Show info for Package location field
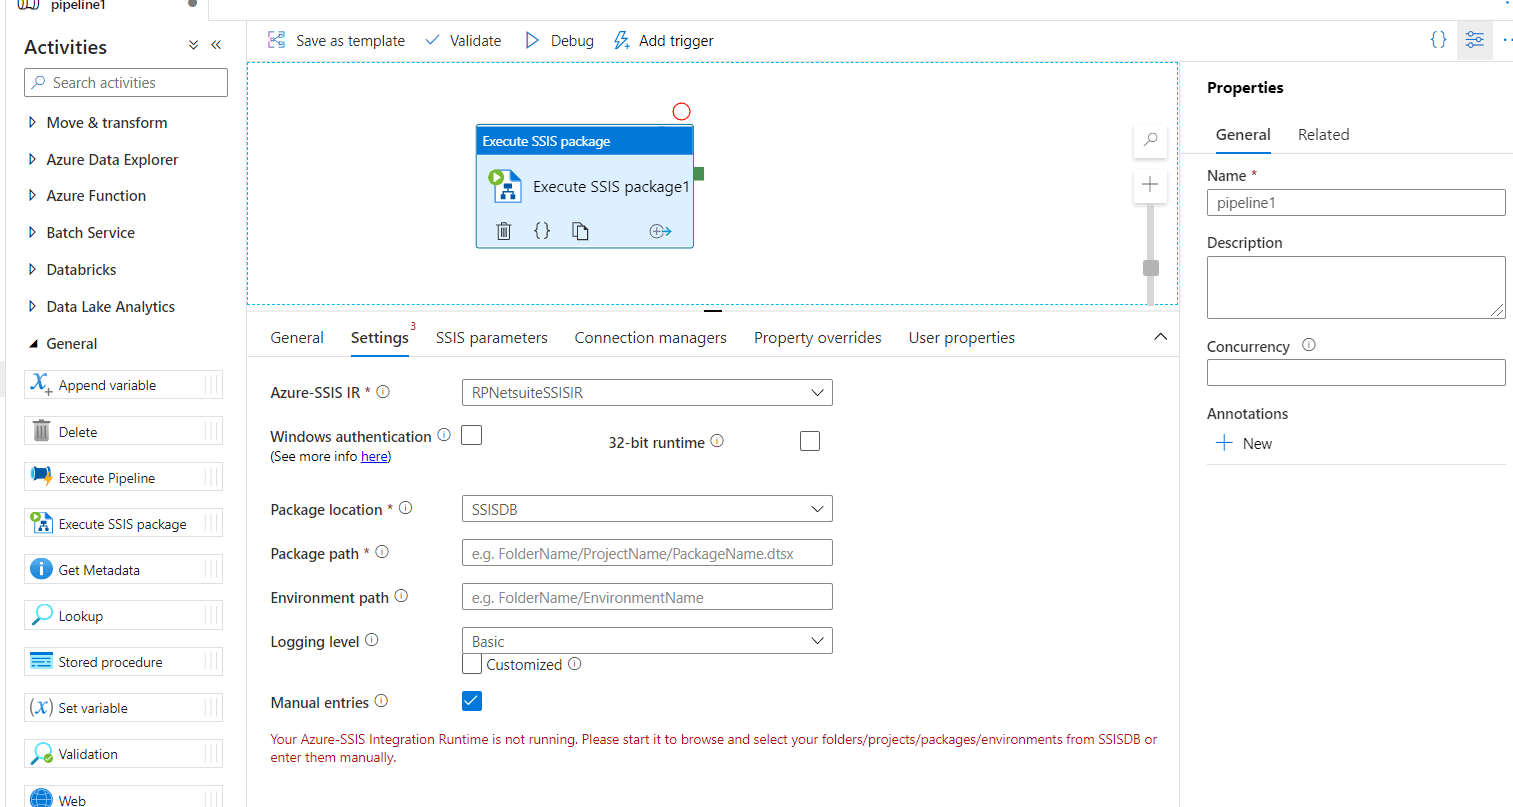This screenshot has width=1513, height=807. (406, 508)
